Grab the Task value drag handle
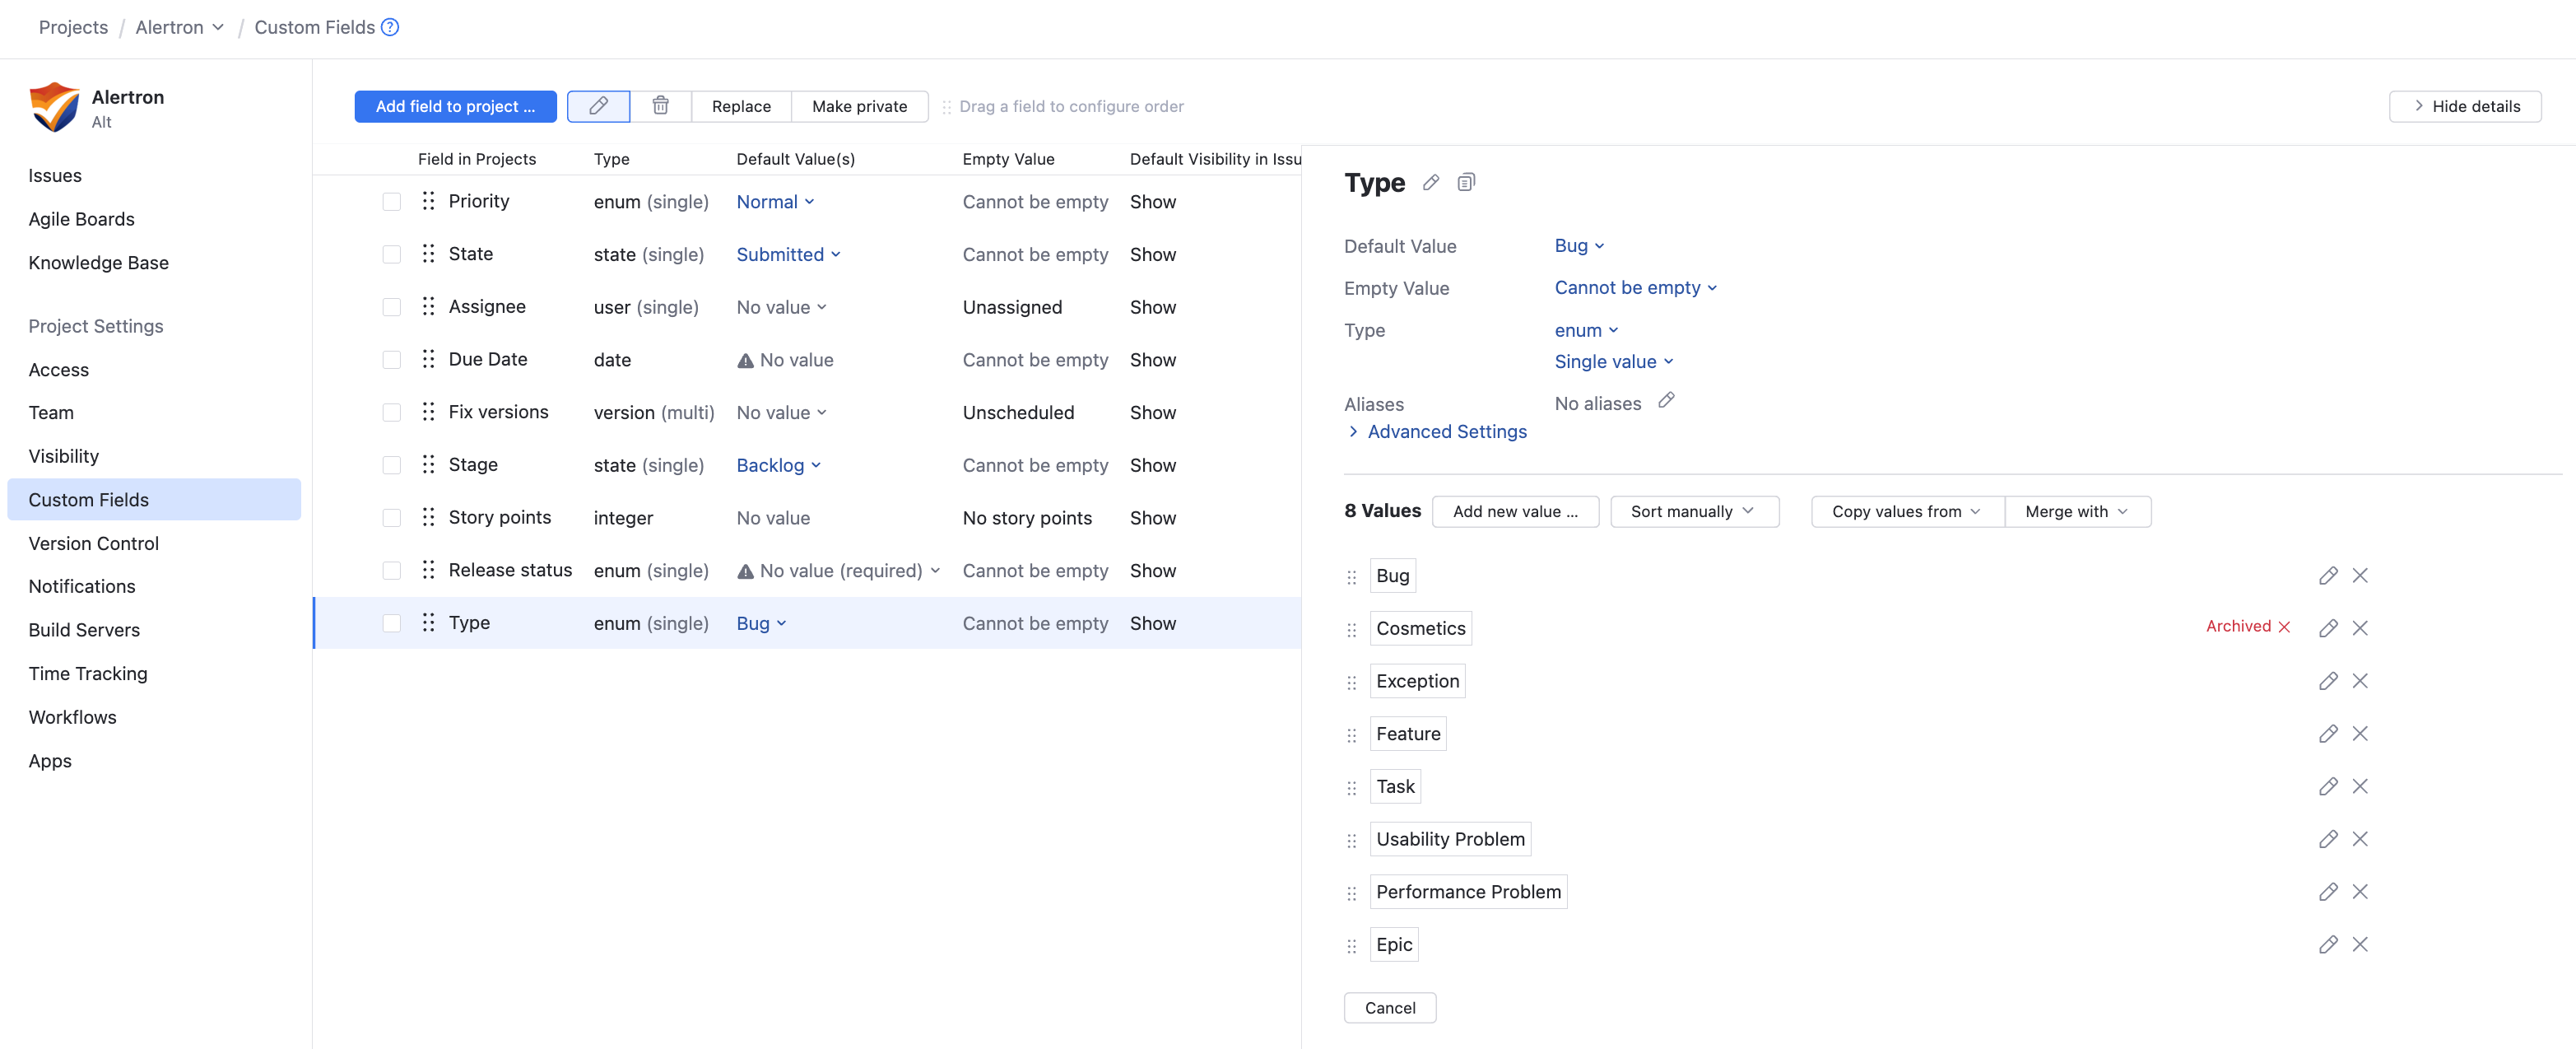Image resolution: width=2576 pixels, height=1049 pixels. 1351,788
